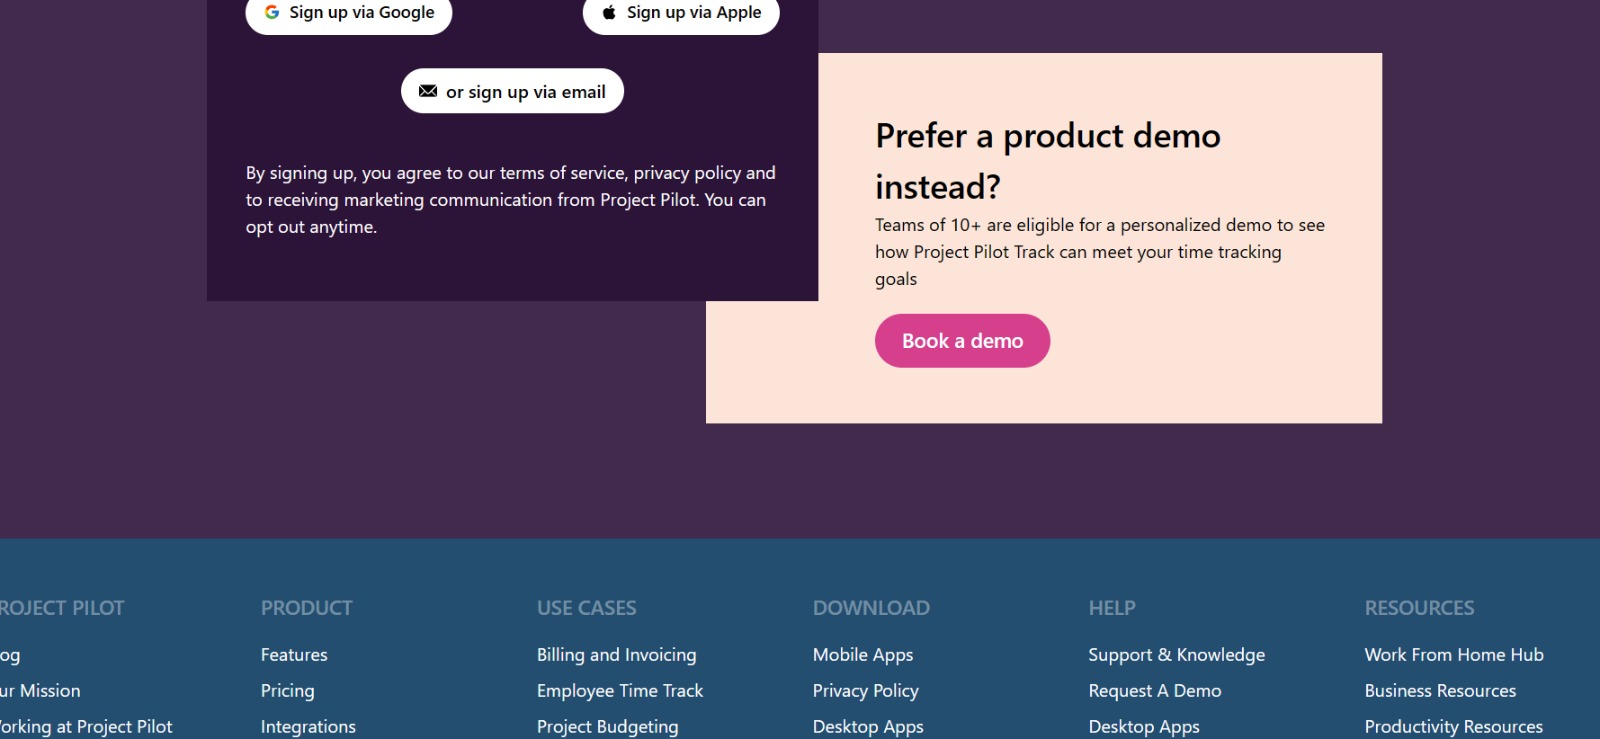Open the Integrations link

click(x=308, y=726)
